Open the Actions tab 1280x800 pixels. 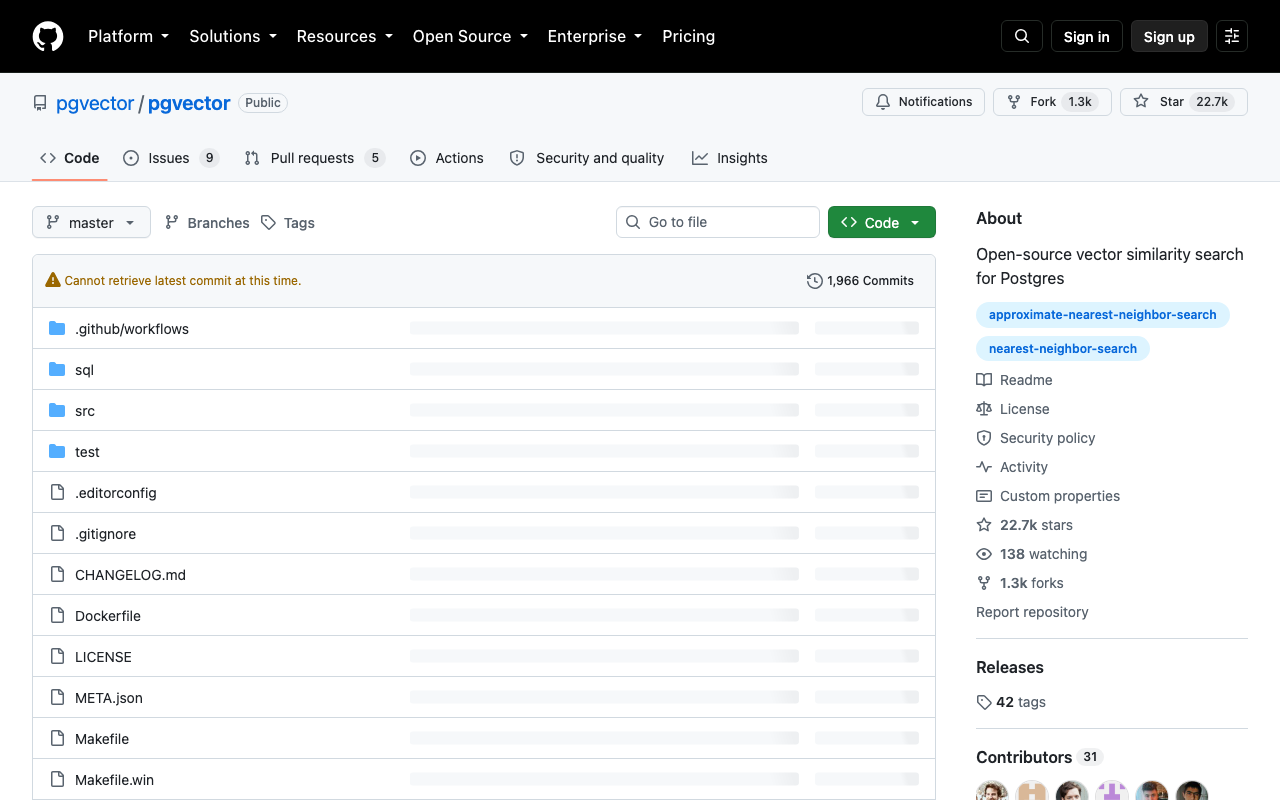(447, 158)
